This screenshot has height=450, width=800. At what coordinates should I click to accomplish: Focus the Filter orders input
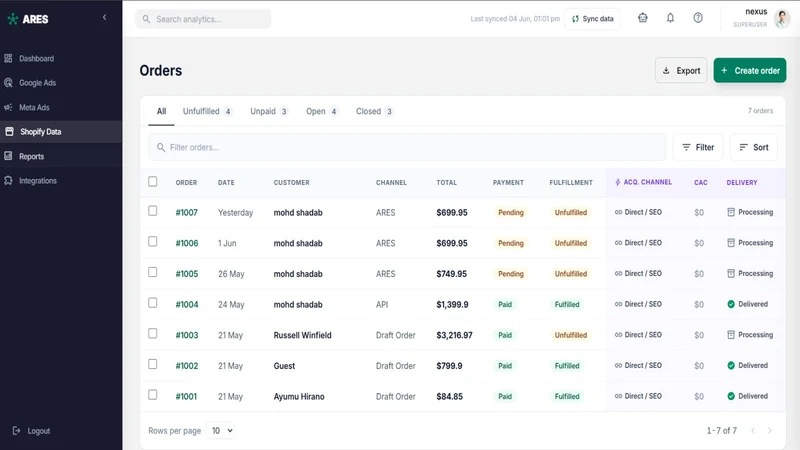tap(407, 147)
